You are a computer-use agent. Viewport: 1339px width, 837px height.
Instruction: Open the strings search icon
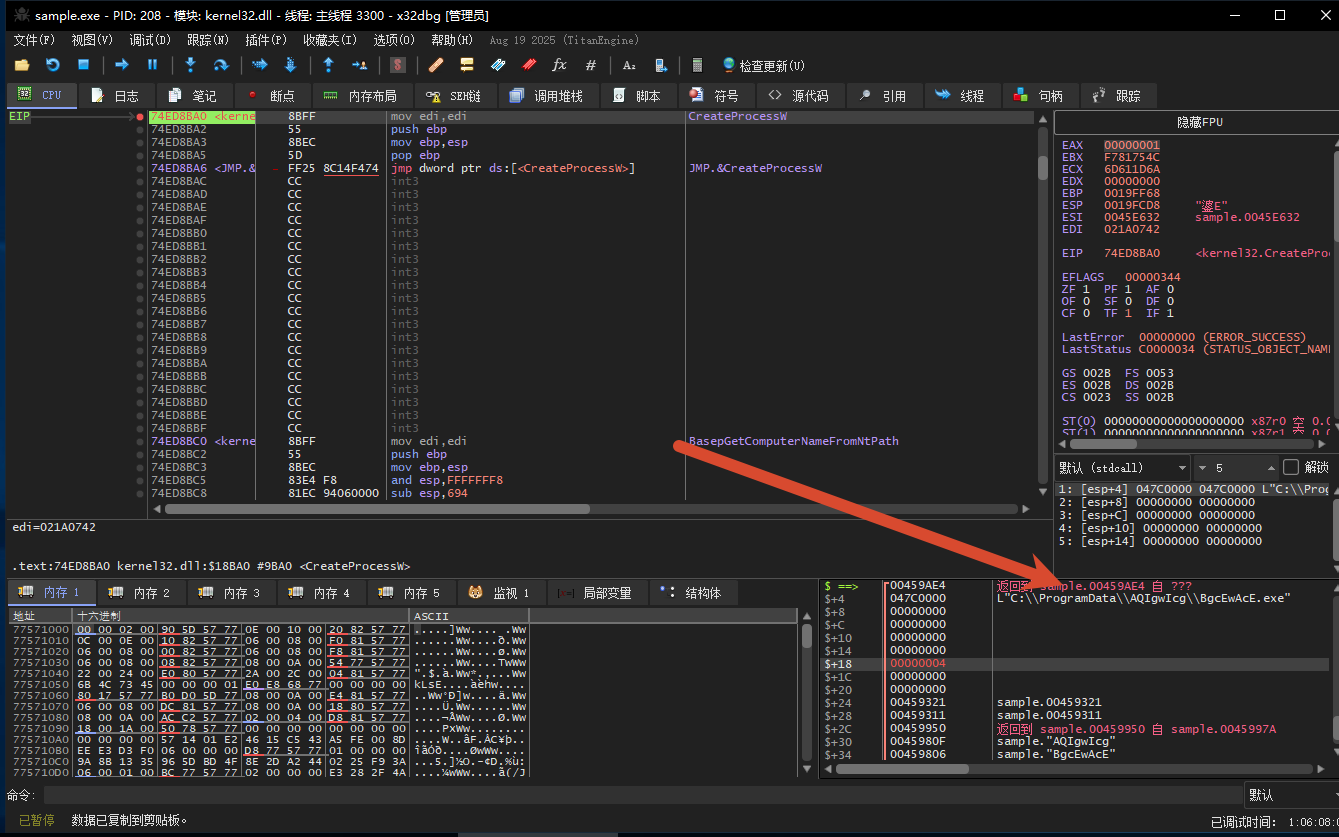(629, 65)
